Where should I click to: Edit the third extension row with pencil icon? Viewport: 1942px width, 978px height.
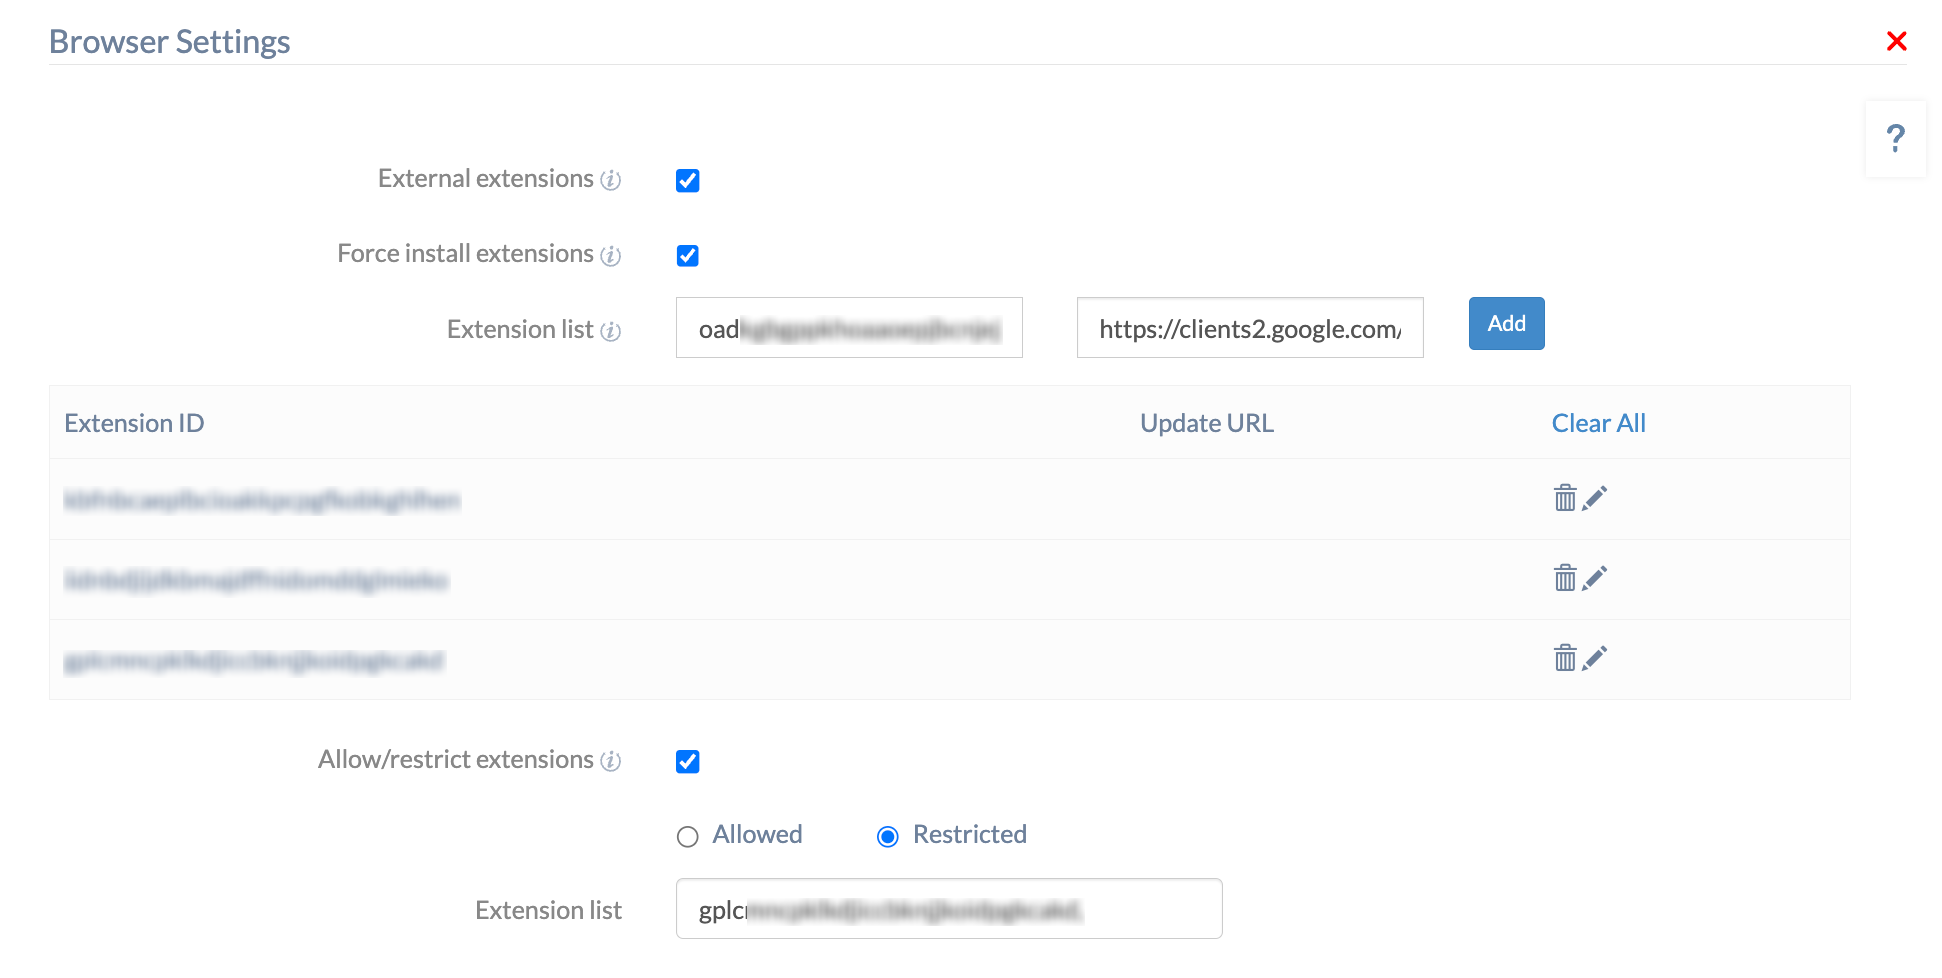pyautogui.click(x=1595, y=658)
